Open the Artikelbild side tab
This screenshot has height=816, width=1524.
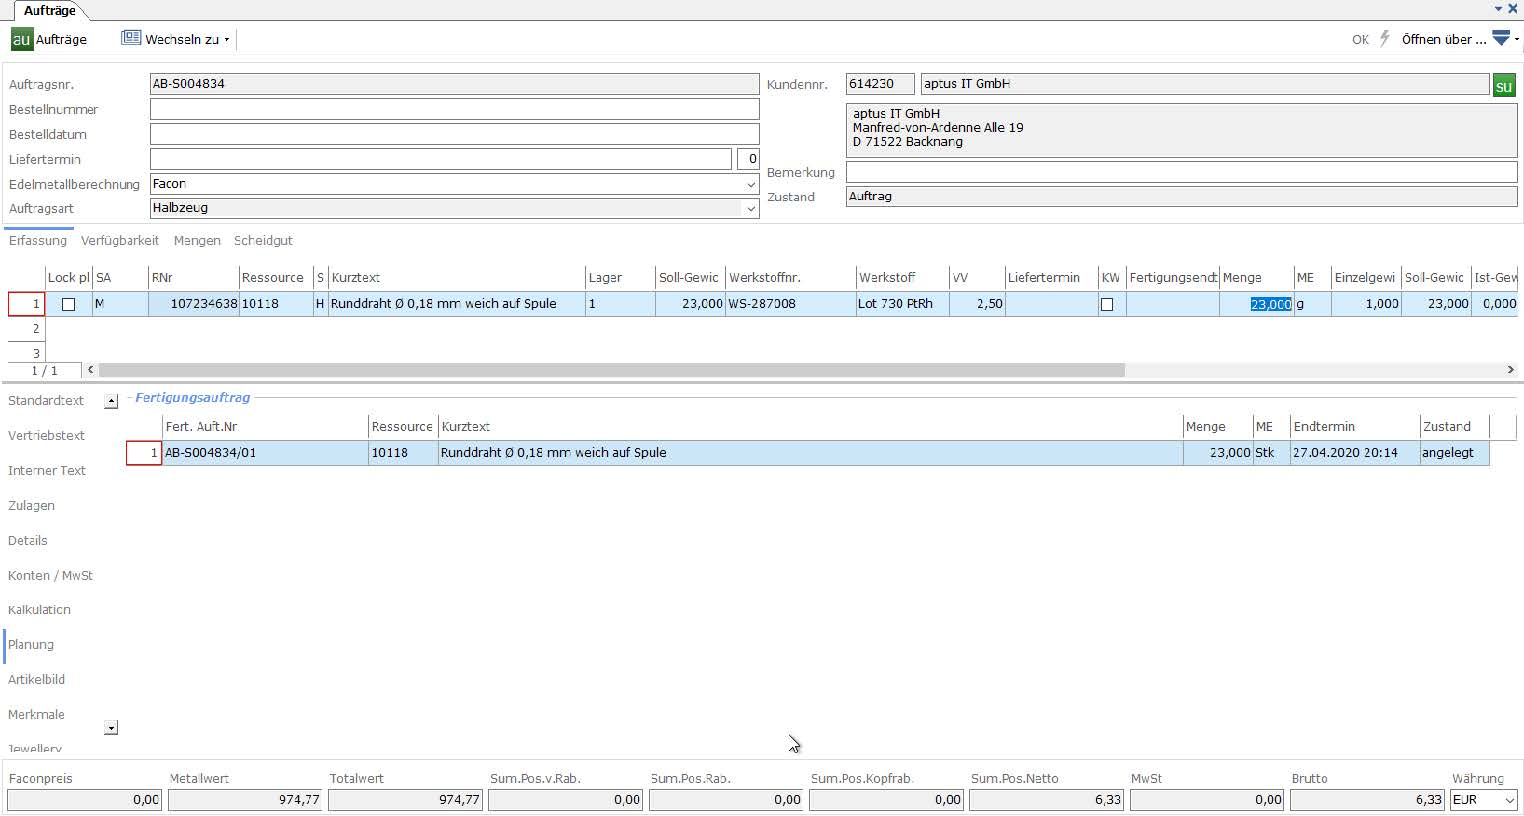click(x=36, y=680)
